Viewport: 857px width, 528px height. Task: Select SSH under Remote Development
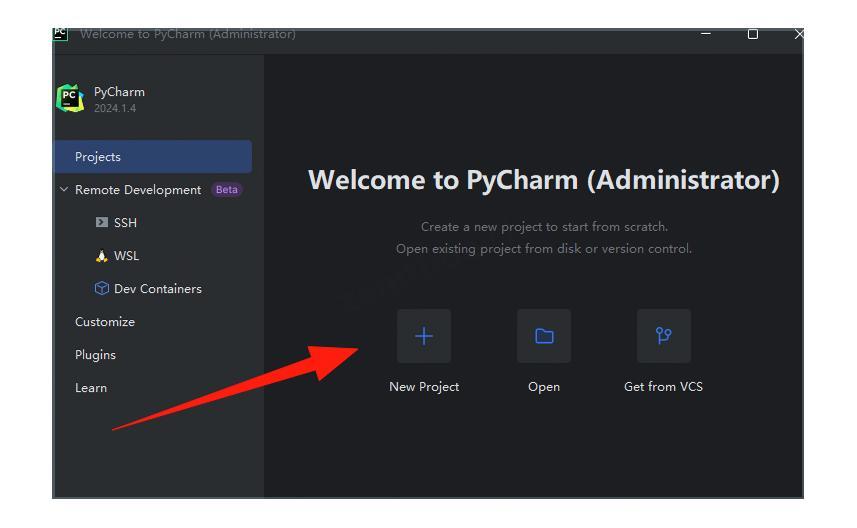tap(125, 222)
